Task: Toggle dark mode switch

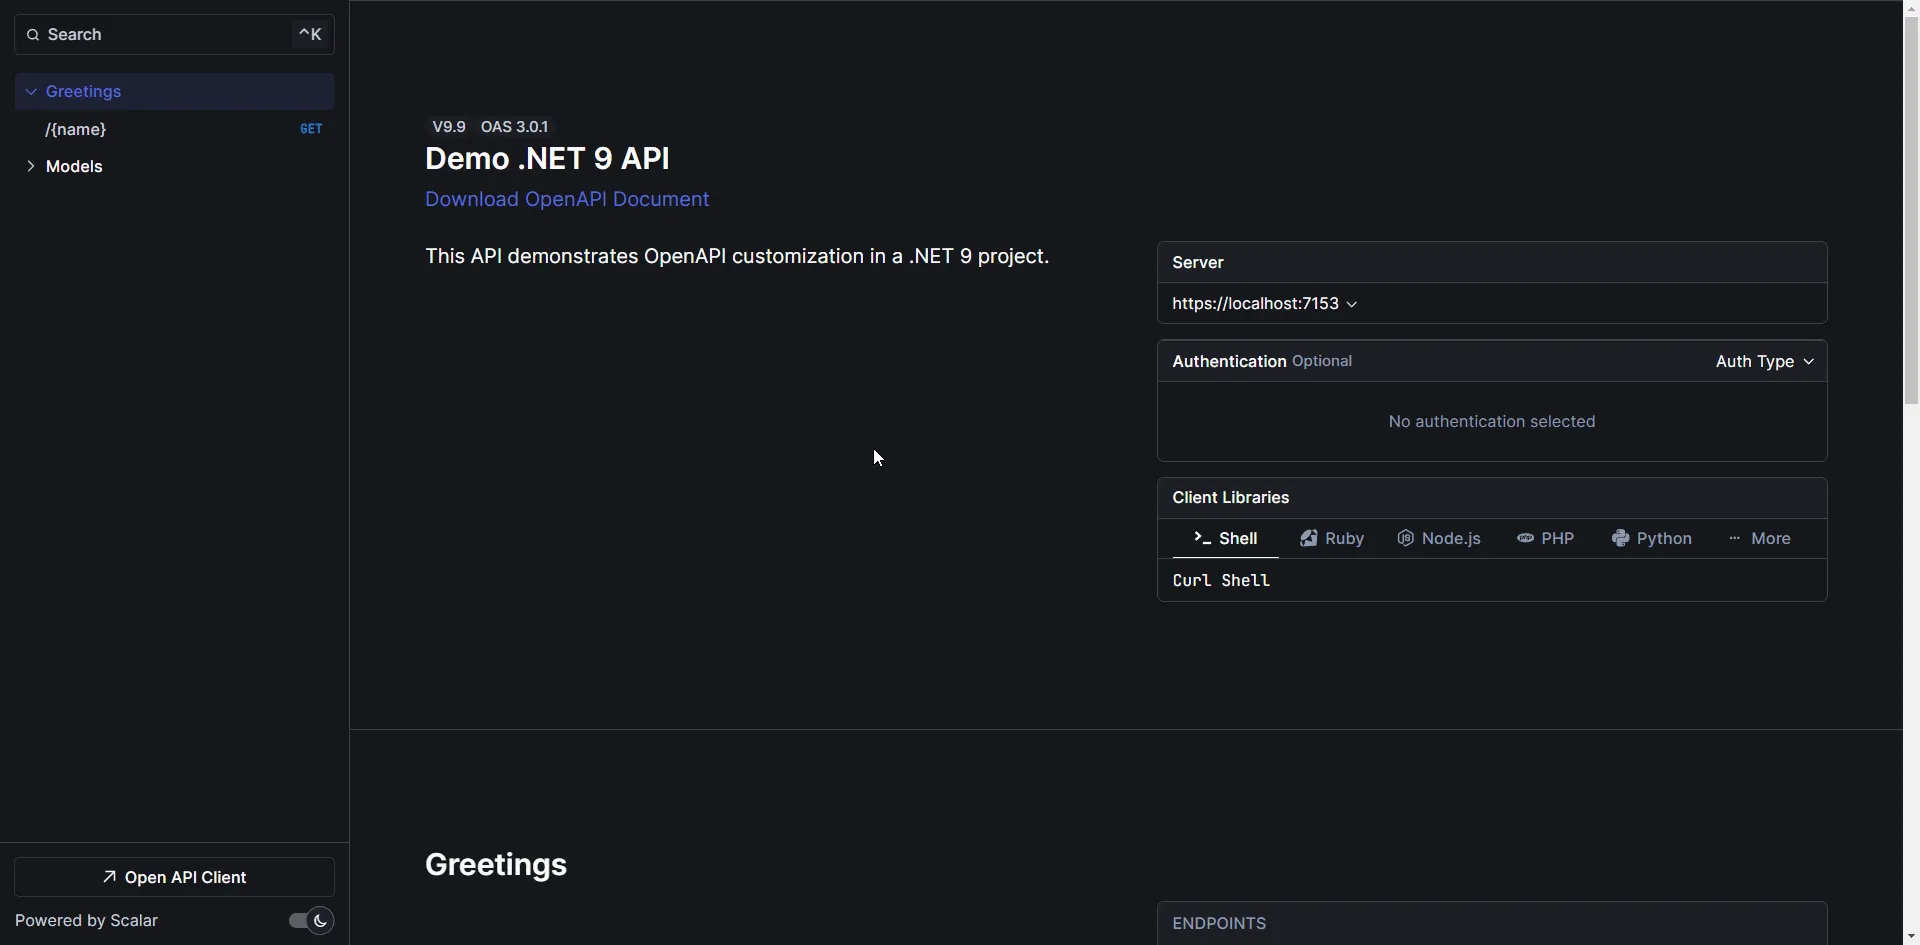Action: [x=310, y=921]
